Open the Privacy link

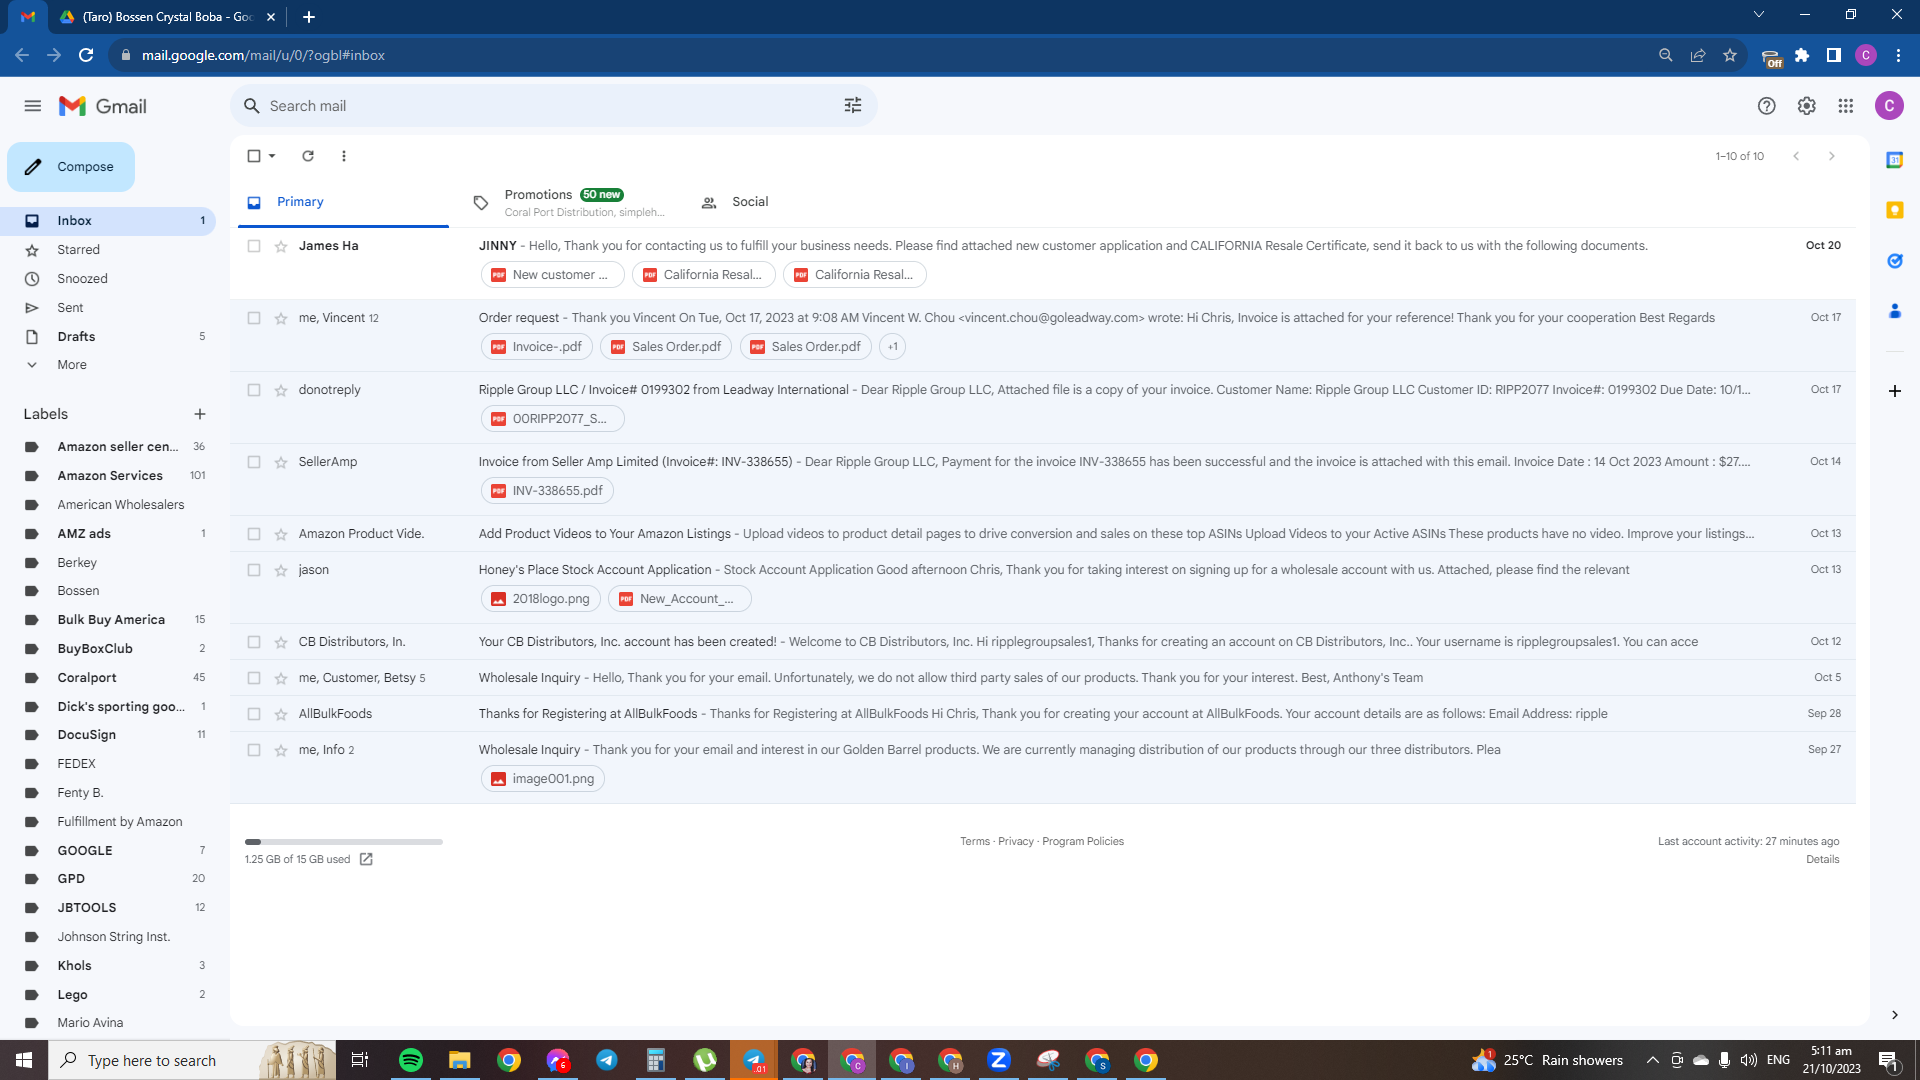(x=1016, y=842)
